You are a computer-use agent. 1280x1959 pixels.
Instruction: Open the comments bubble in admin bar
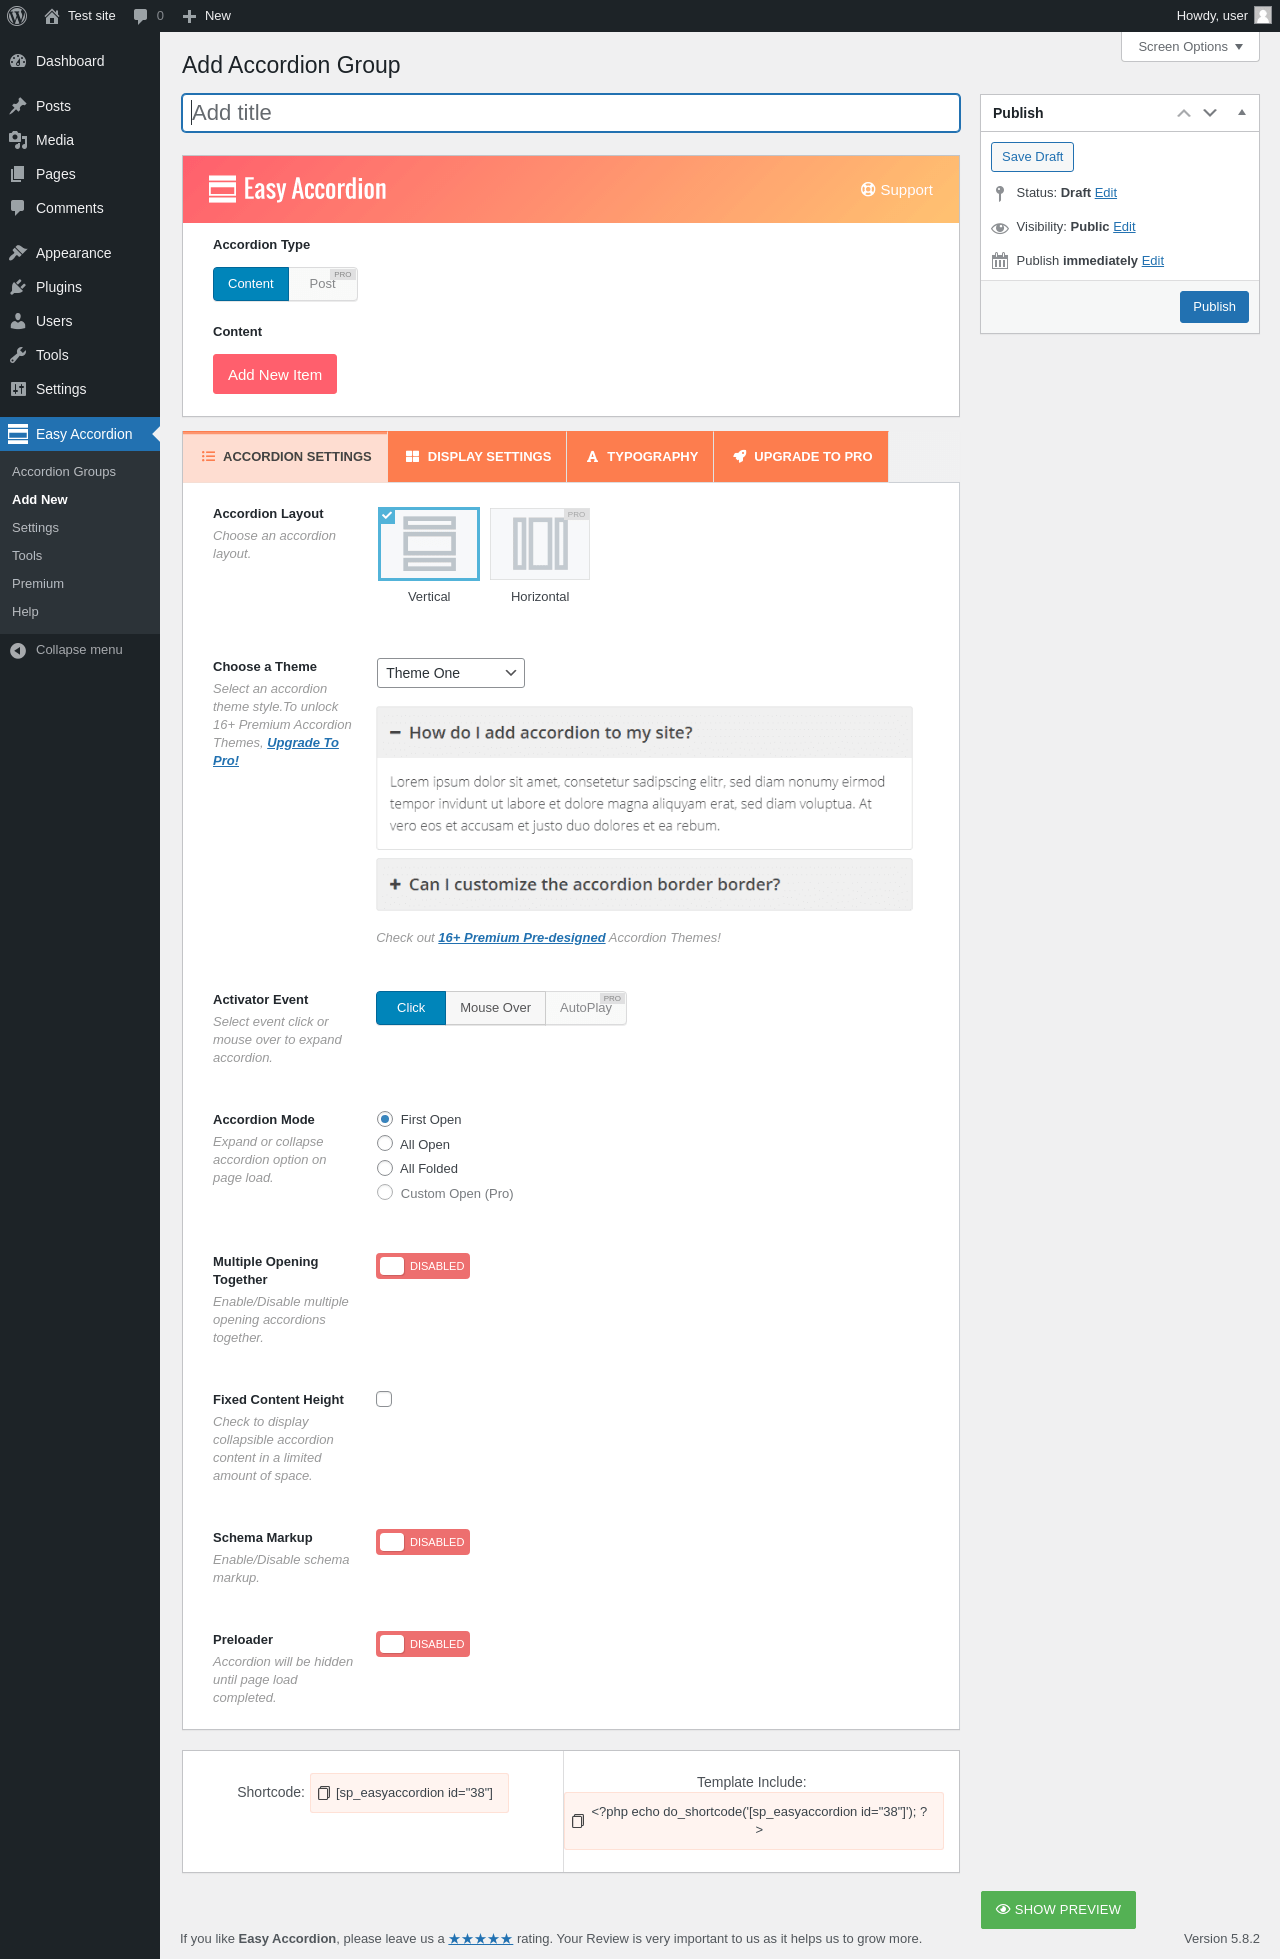(141, 16)
